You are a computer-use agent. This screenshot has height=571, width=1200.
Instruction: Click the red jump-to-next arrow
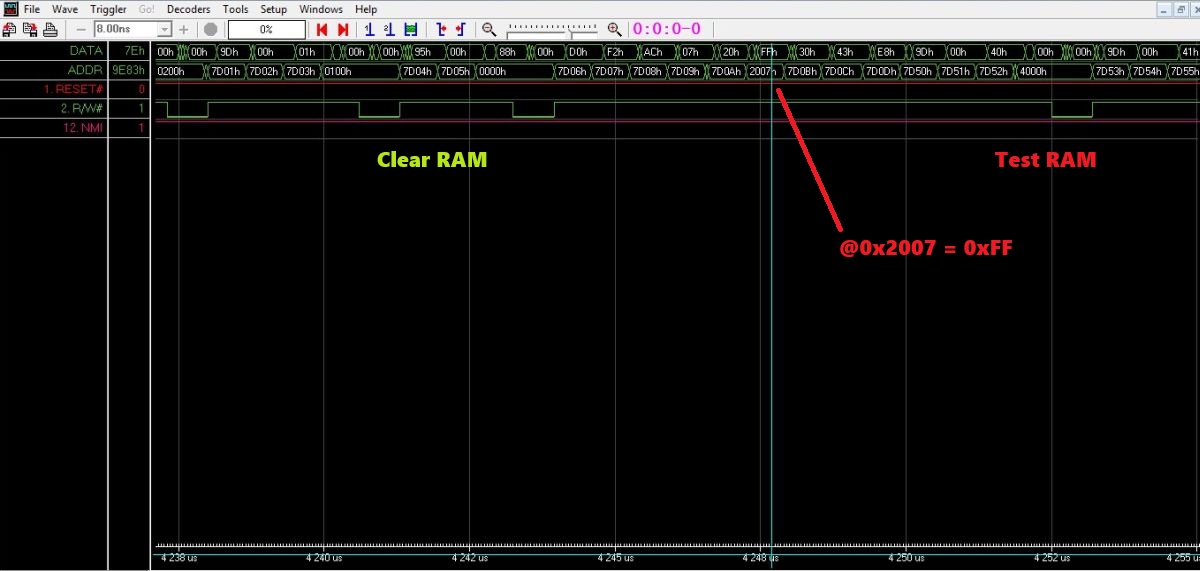pyautogui.click(x=343, y=30)
